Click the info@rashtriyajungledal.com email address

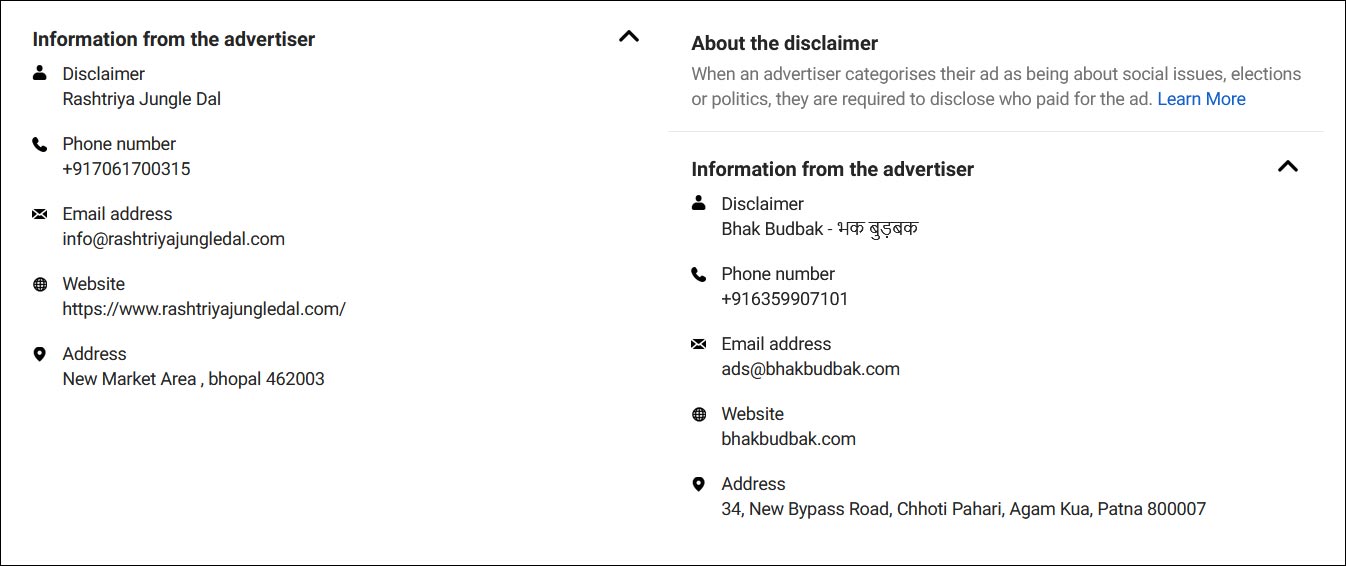(x=174, y=239)
